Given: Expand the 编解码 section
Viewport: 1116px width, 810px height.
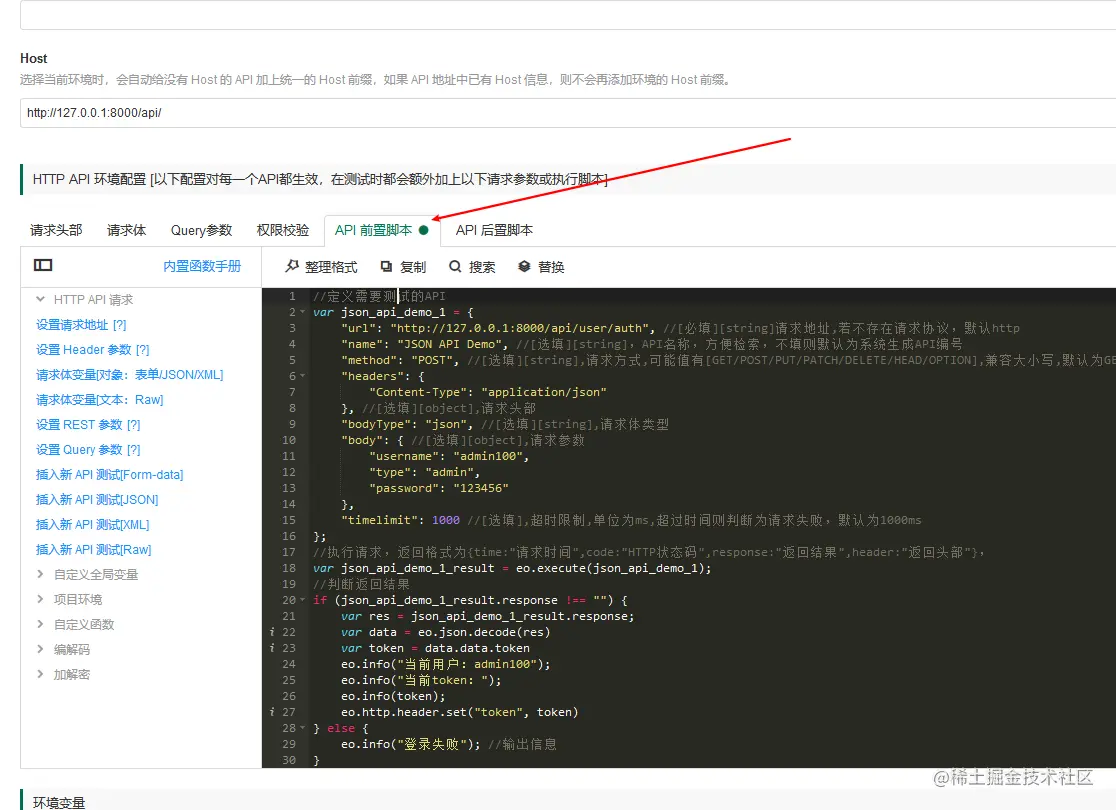Looking at the screenshot, I should [x=41, y=648].
